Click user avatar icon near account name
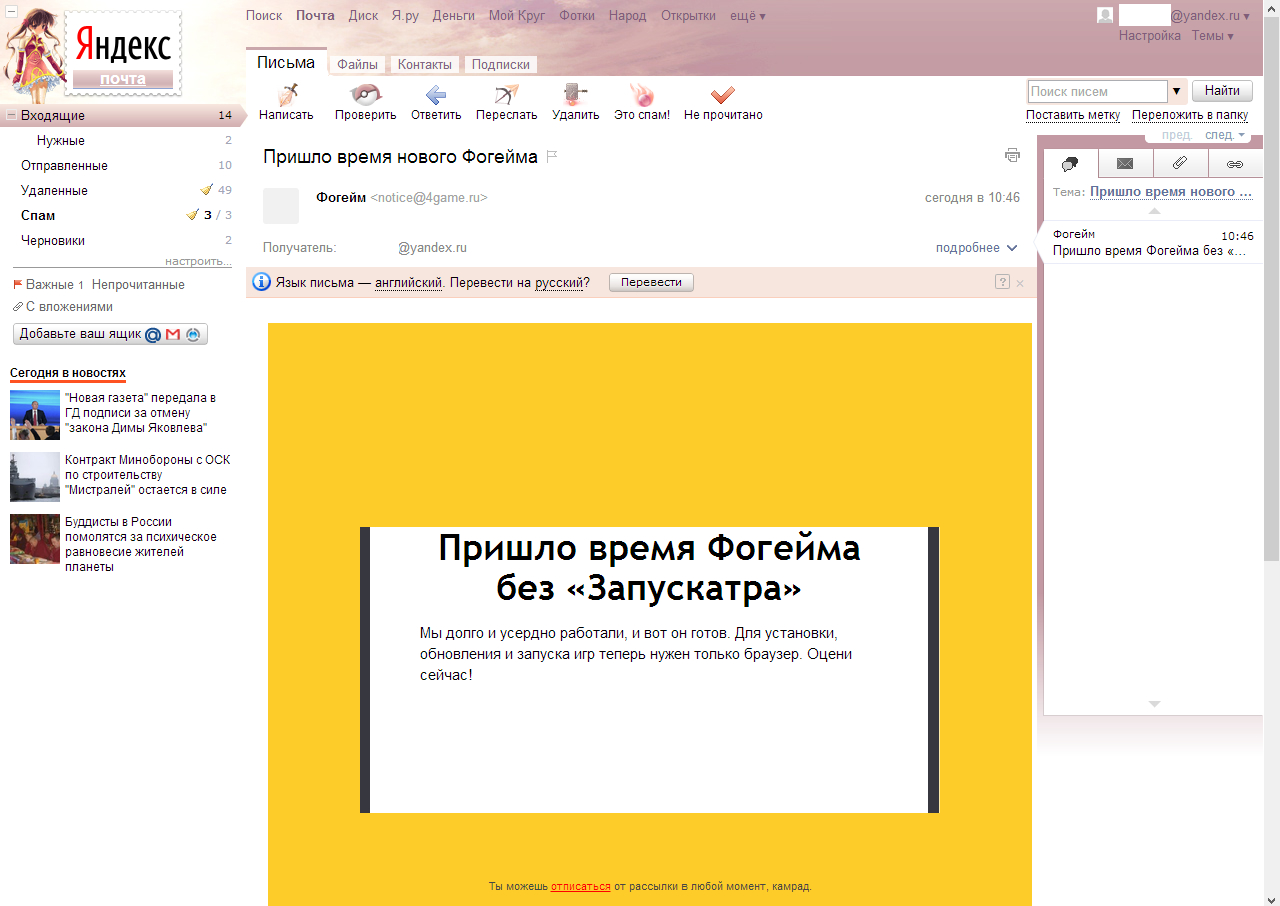1280x906 pixels. click(x=1105, y=15)
